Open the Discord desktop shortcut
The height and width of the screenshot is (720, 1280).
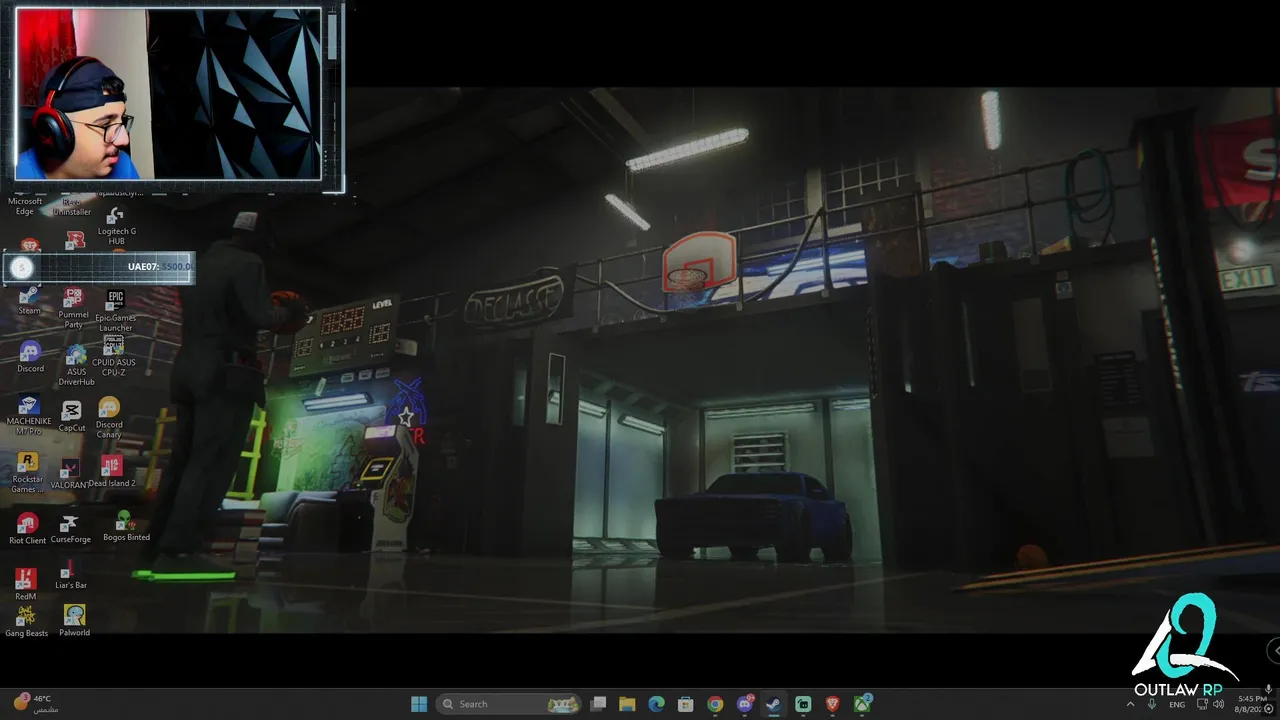(30, 357)
